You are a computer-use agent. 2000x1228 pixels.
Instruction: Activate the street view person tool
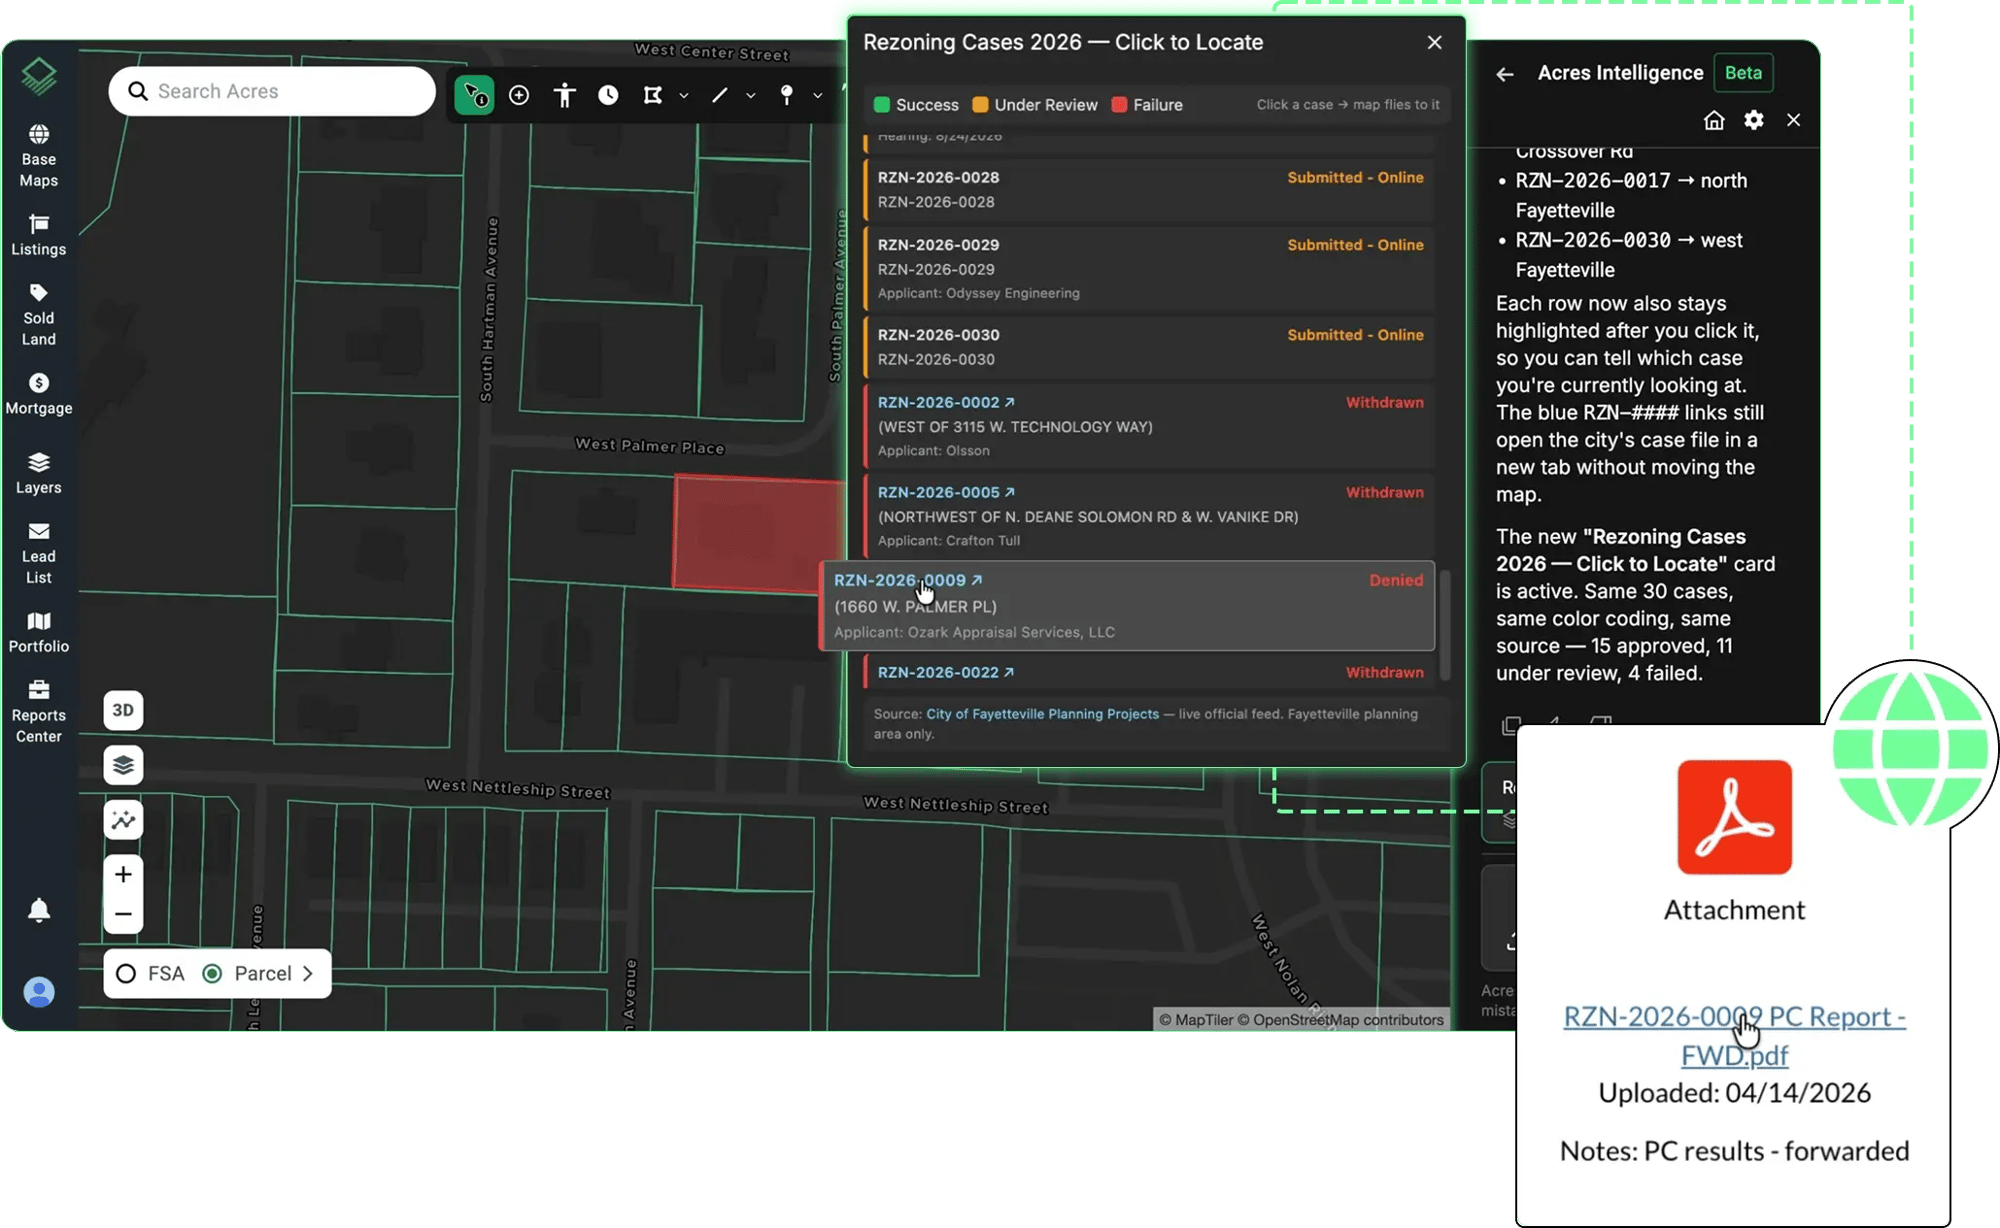pyautogui.click(x=565, y=95)
